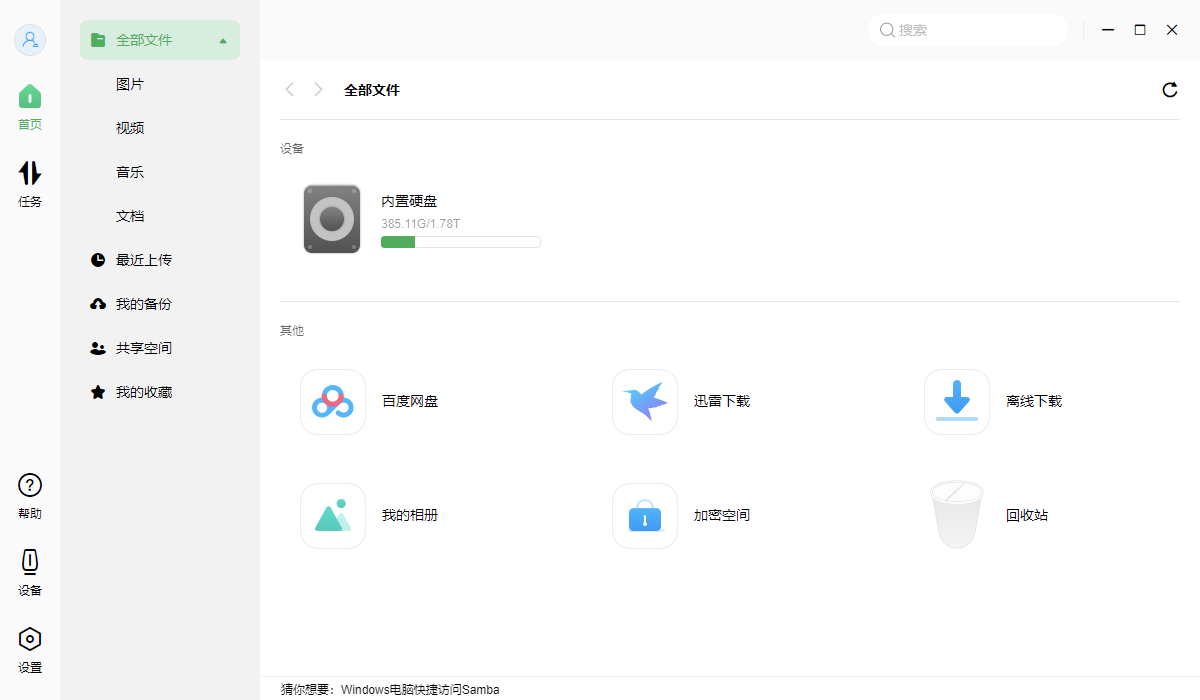Viewport: 1200px width, 700px height.
Task: Select 图片 in file categories
Action: pos(130,83)
